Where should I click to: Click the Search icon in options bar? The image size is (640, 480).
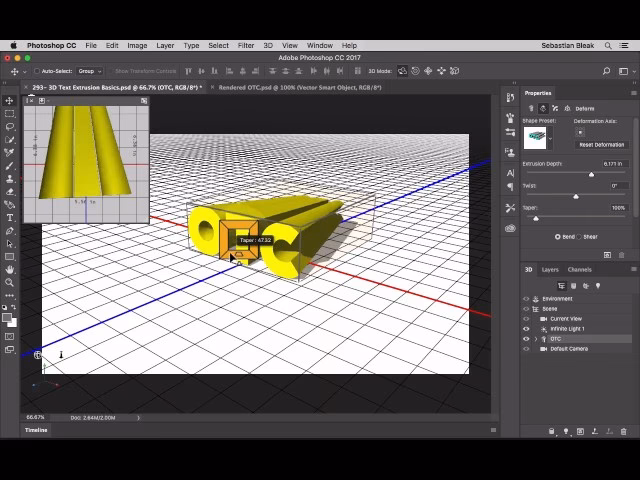coord(606,71)
